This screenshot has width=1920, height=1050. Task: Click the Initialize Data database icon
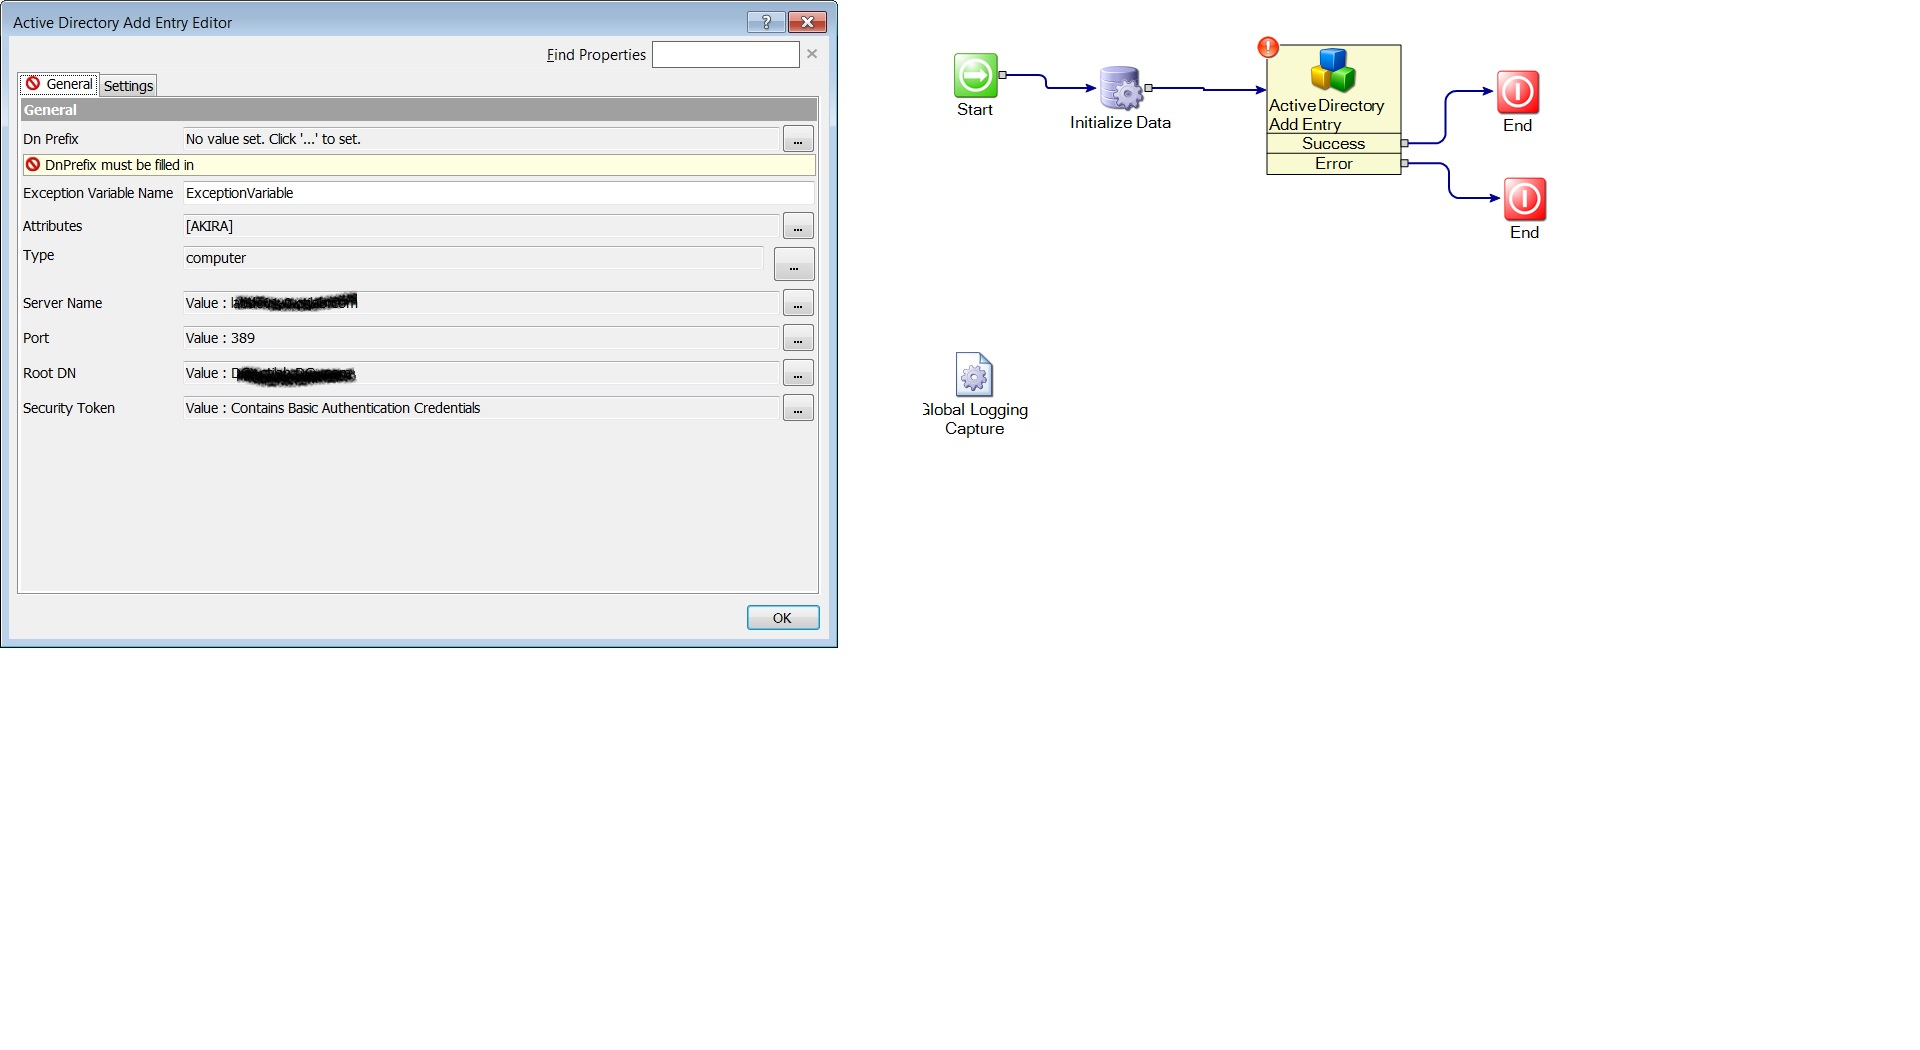coord(1118,89)
